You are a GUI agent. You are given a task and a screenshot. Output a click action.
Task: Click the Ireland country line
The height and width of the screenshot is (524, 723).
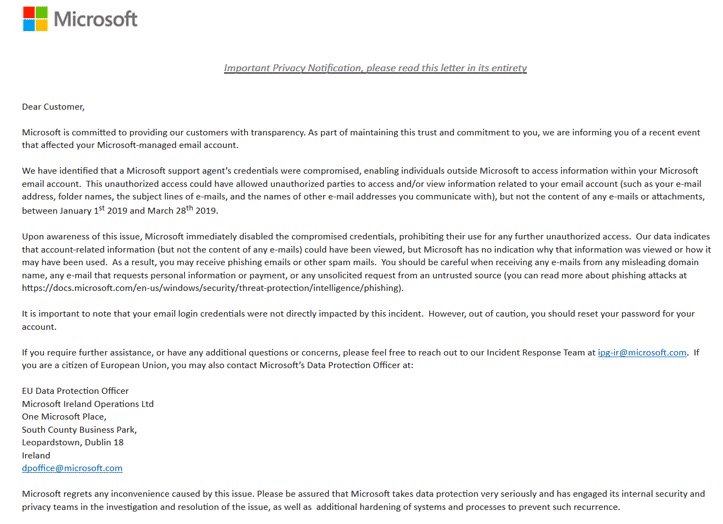36,455
